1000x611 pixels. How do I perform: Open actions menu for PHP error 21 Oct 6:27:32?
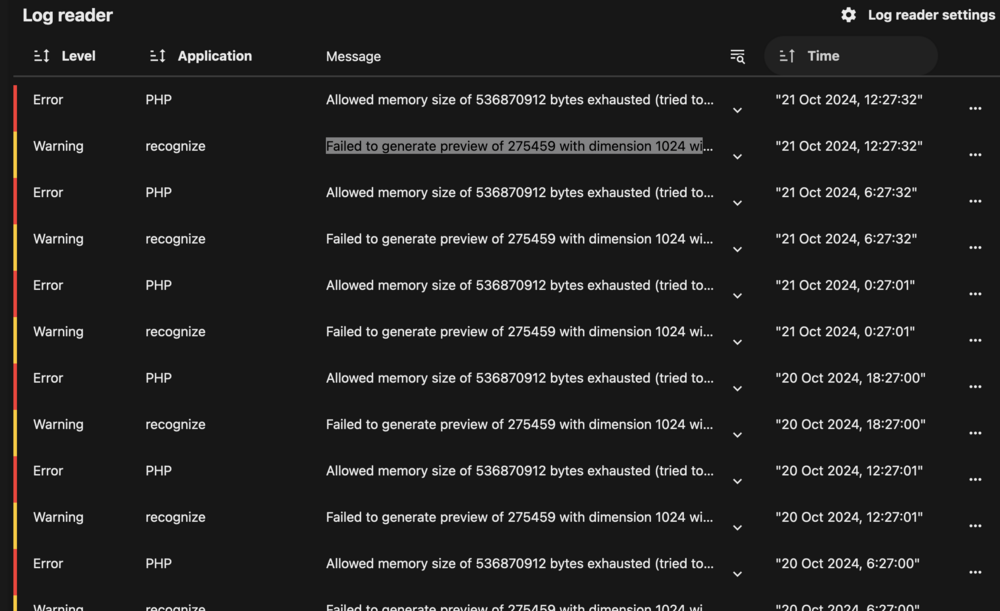[x=975, y=201]
